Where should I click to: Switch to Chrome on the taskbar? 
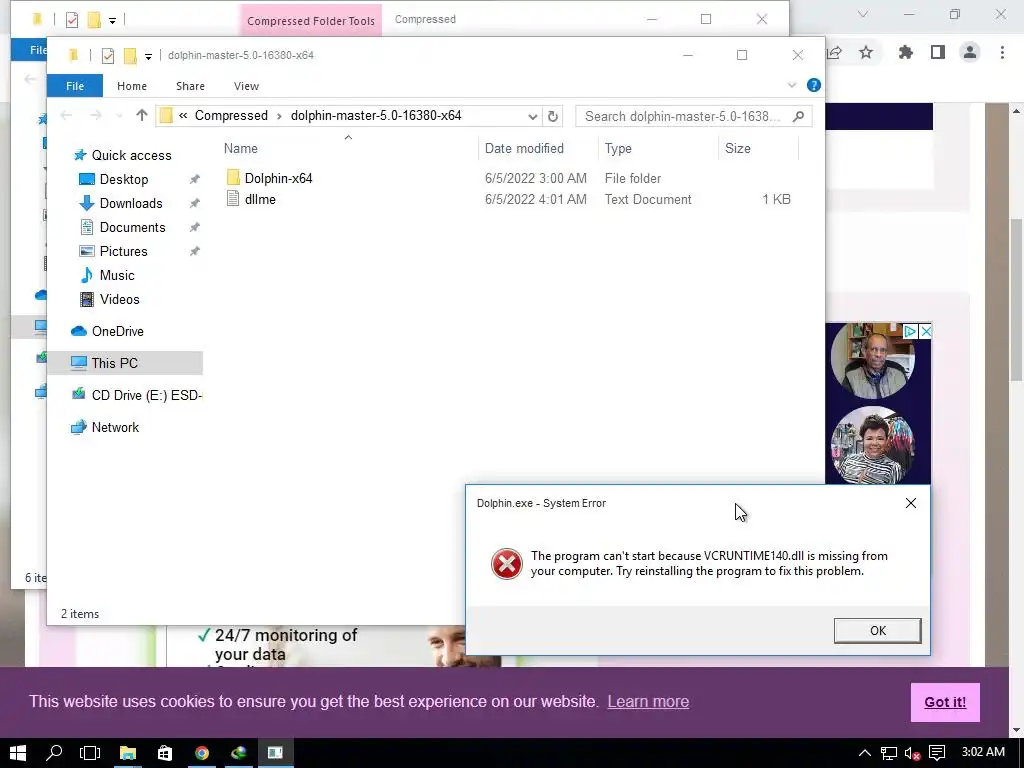point(202,753)
